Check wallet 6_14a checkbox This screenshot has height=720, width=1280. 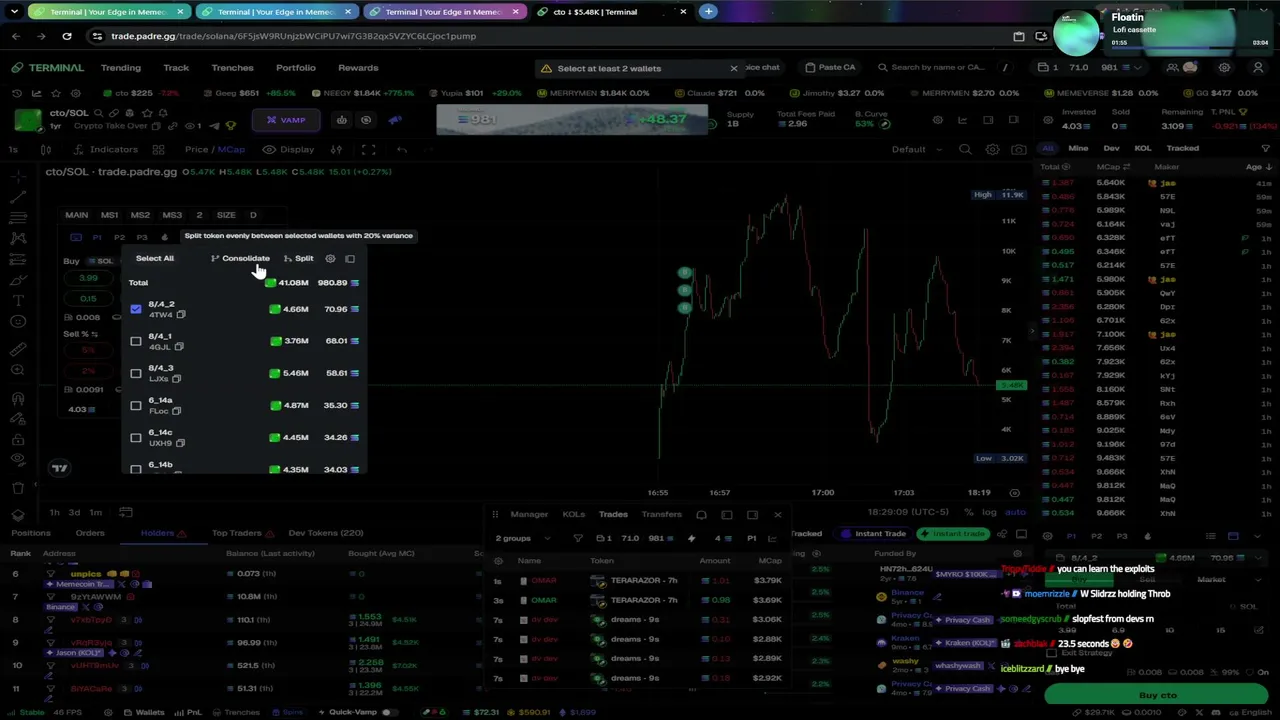click(136, 405)
